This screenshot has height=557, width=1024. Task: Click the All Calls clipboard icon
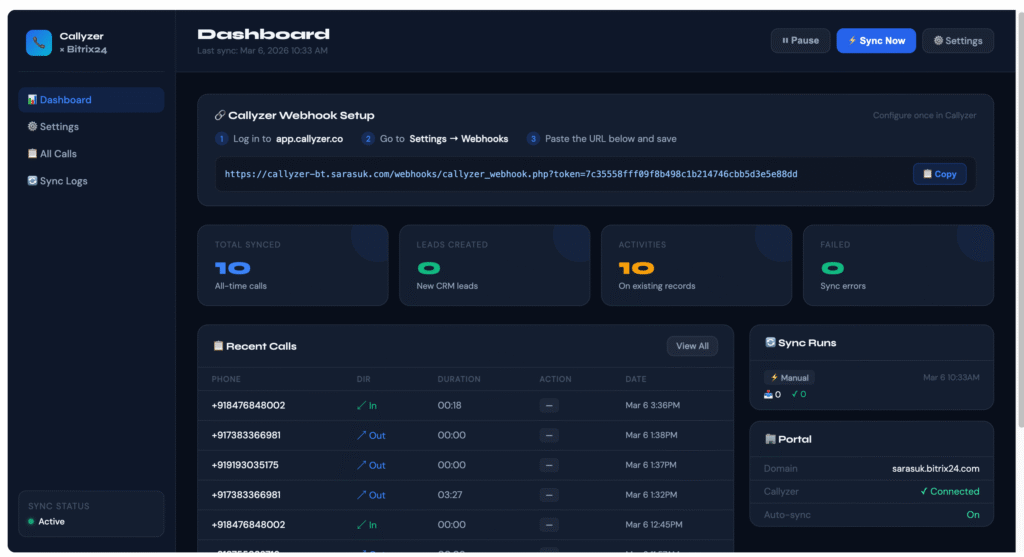(x=32, y=154)
